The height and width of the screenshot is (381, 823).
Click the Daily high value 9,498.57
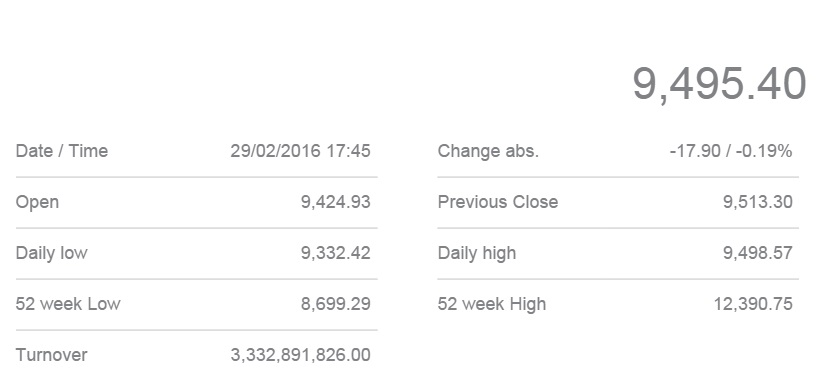[757, 253]
